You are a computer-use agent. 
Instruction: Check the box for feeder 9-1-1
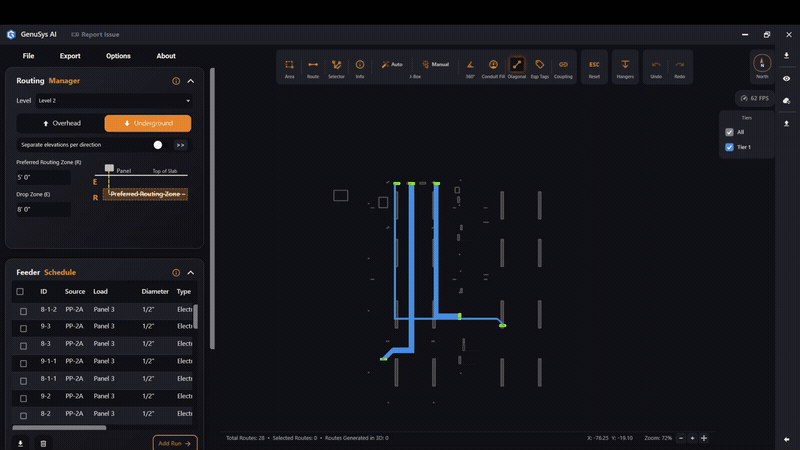(23, 364)
